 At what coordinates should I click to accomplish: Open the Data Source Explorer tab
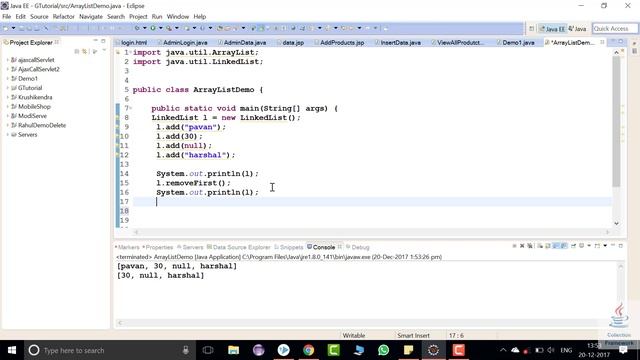click(238, 247)
